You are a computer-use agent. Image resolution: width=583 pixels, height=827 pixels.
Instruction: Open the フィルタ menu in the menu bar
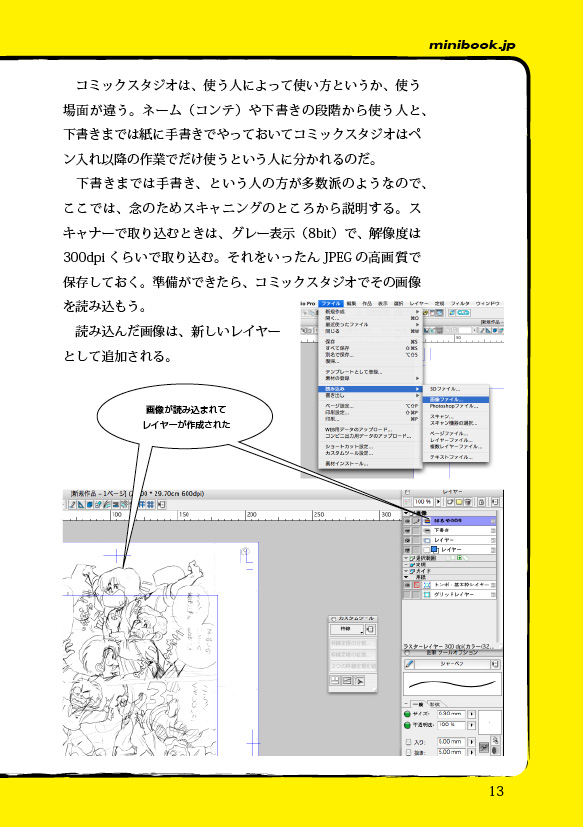coord(460,304)
